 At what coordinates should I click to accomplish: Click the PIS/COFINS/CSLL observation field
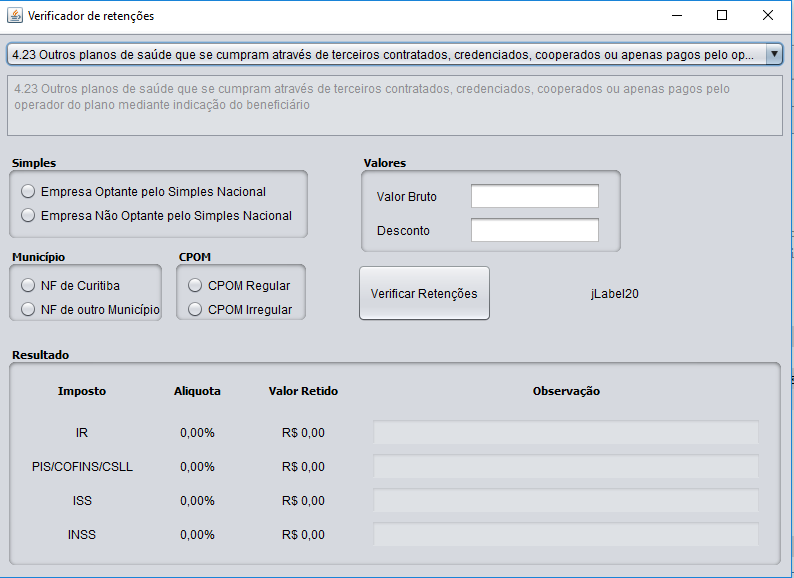(566, 466)
